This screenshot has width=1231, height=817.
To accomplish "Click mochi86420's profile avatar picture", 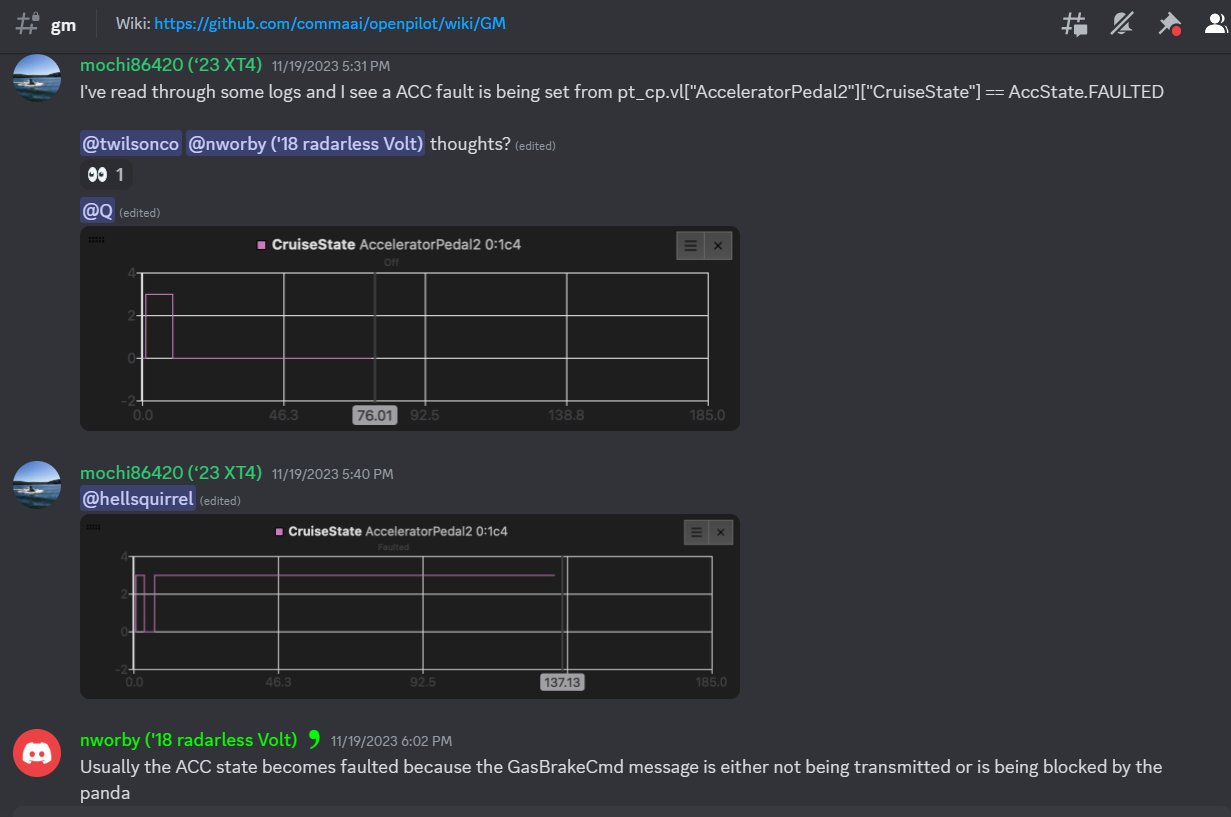I will (x=37, y=78).
